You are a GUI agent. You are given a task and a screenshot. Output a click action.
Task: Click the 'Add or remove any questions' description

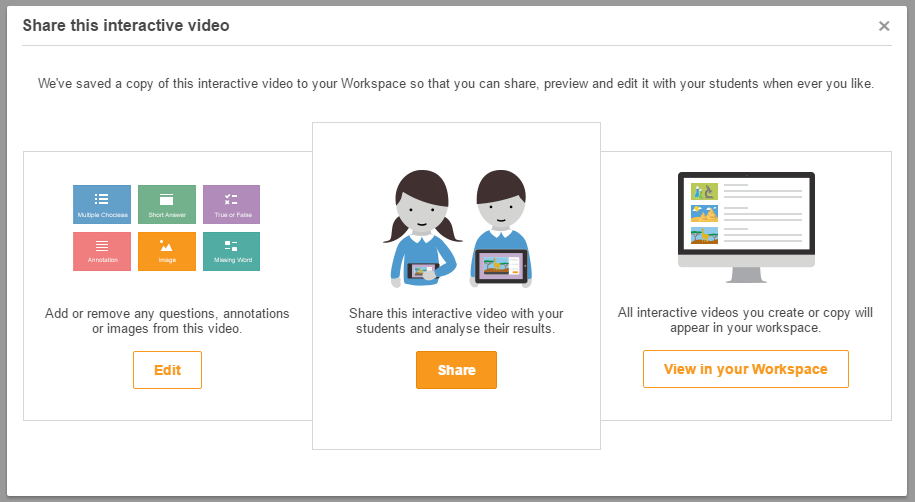(167, 321)
